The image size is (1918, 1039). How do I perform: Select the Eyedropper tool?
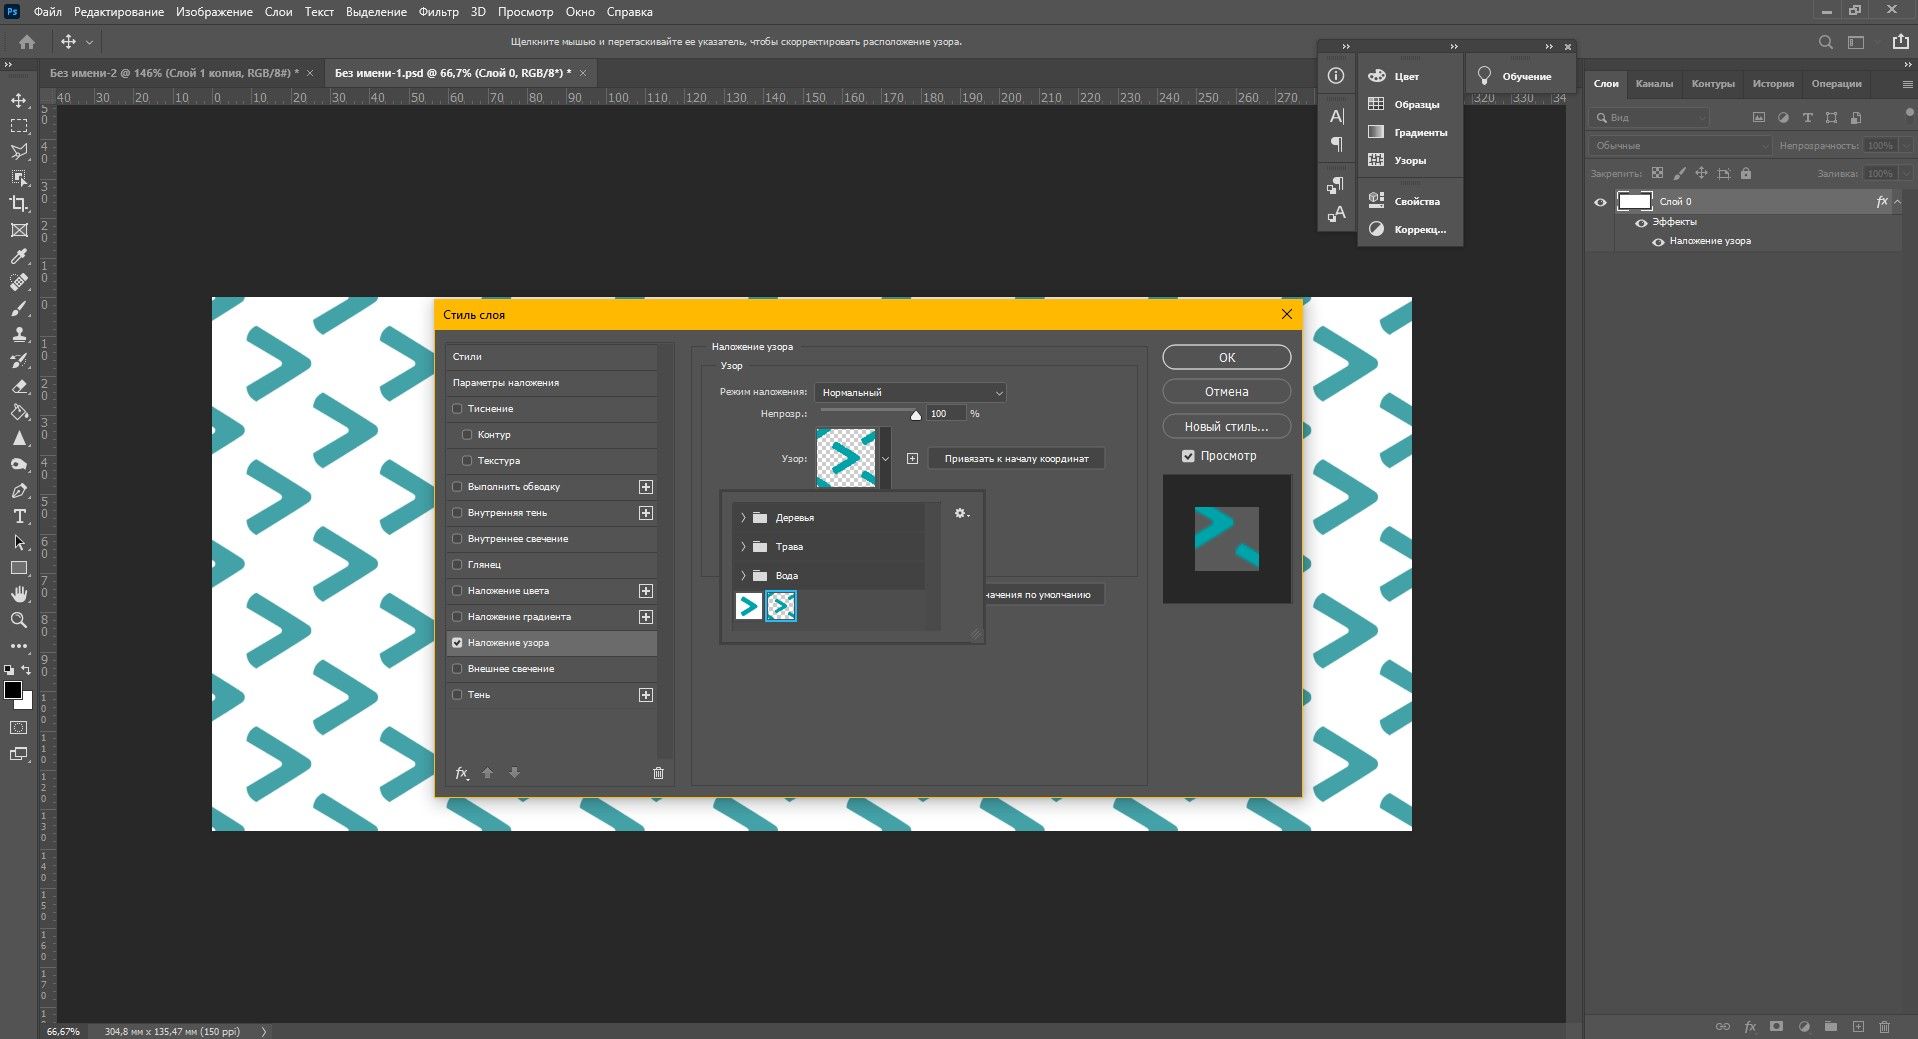[19, 257]
